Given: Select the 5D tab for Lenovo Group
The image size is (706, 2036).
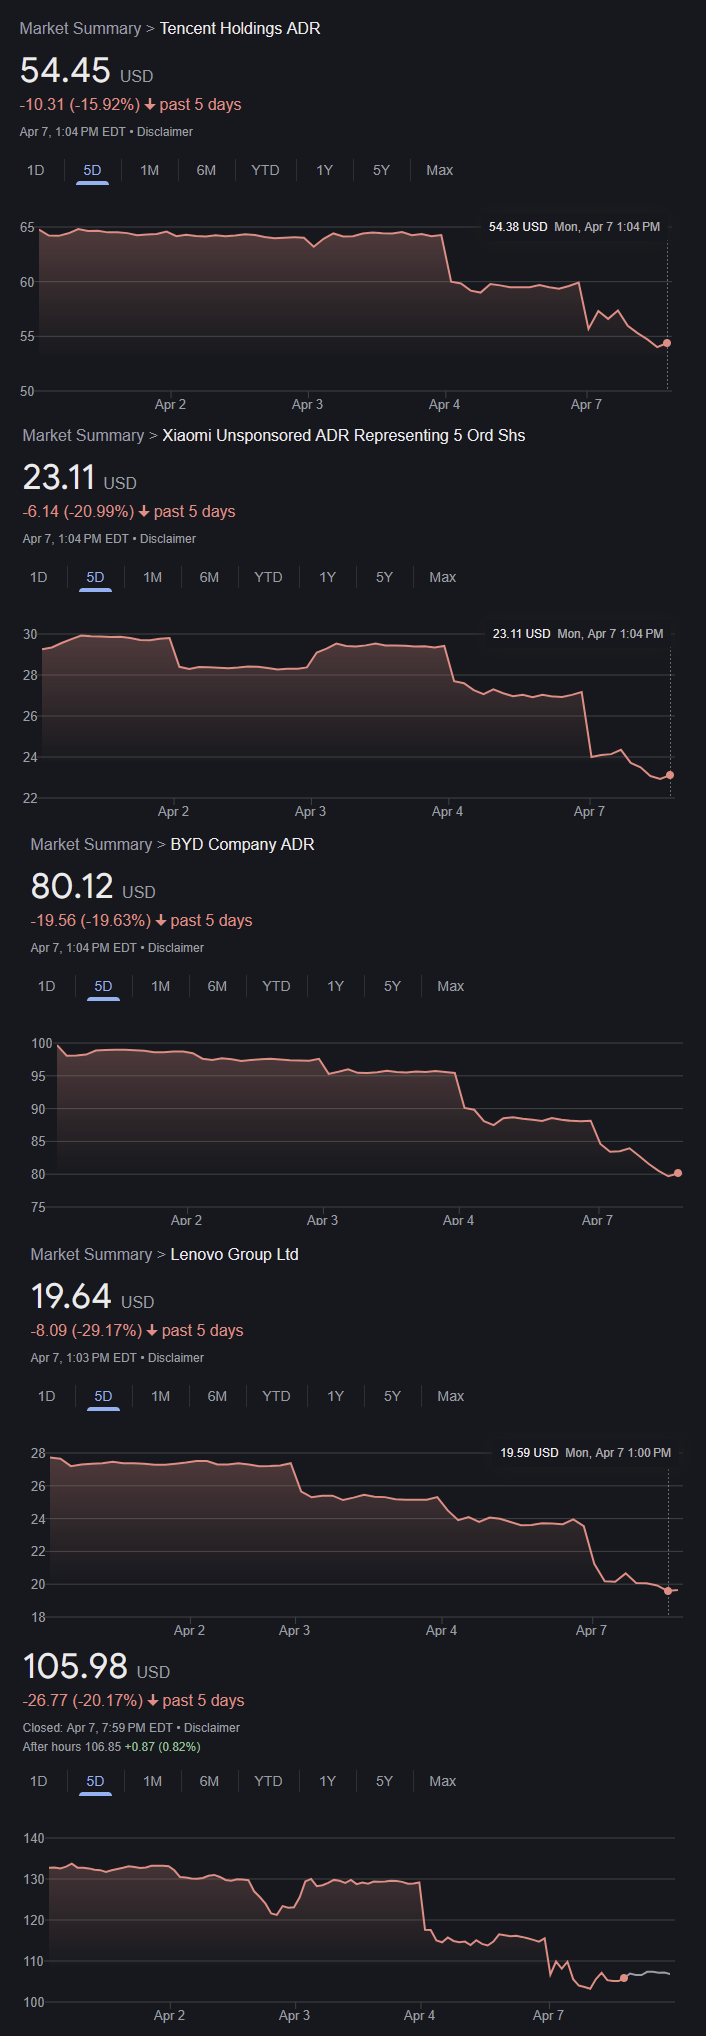Looking at the screenshot, I should pos(103,1396).
